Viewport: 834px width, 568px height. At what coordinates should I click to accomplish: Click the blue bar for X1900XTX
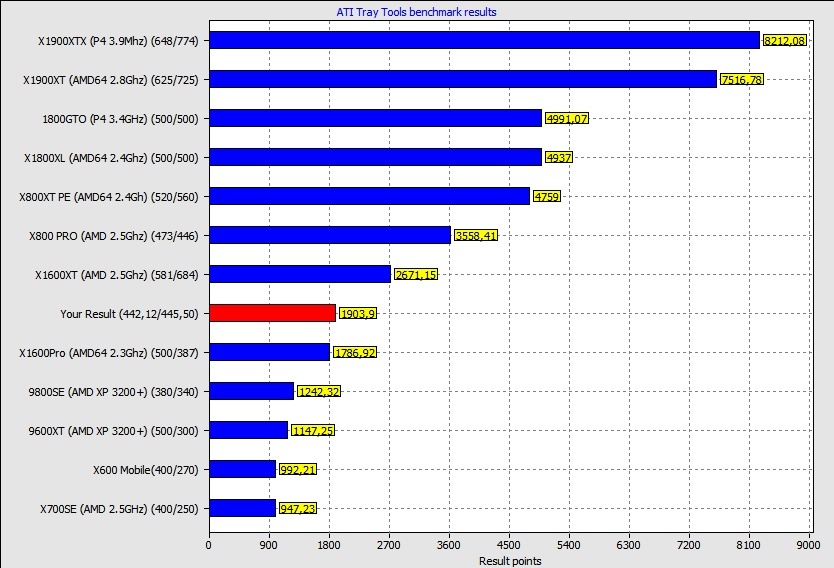click(485, 40)
